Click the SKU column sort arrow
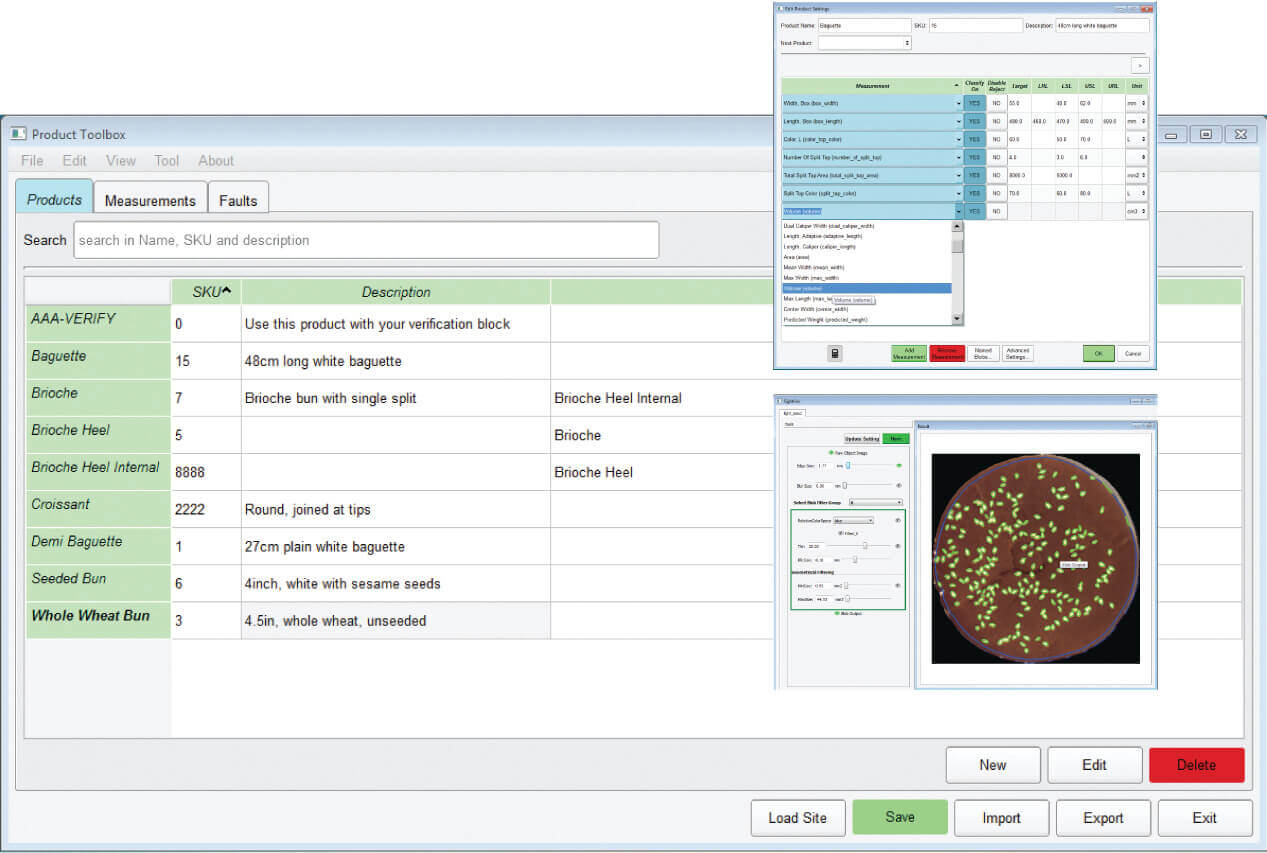 pyautogui.click(x=226, y=290)
